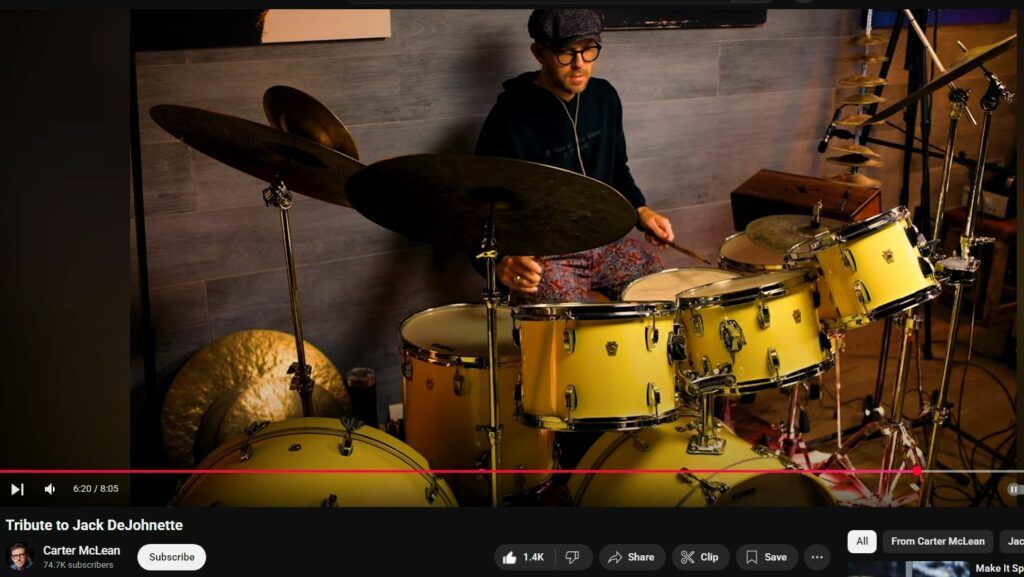Open the Share dialog
This screenshot has width=1024, height=577.
coord(631,557)
